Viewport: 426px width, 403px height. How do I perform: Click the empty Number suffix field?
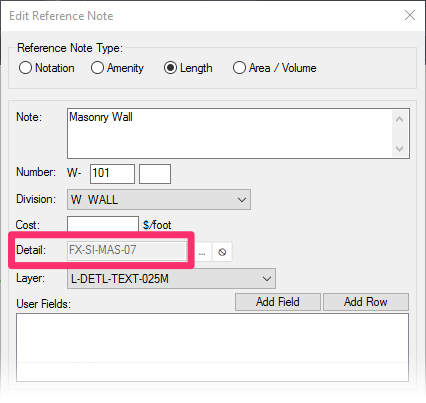point(155,174)
